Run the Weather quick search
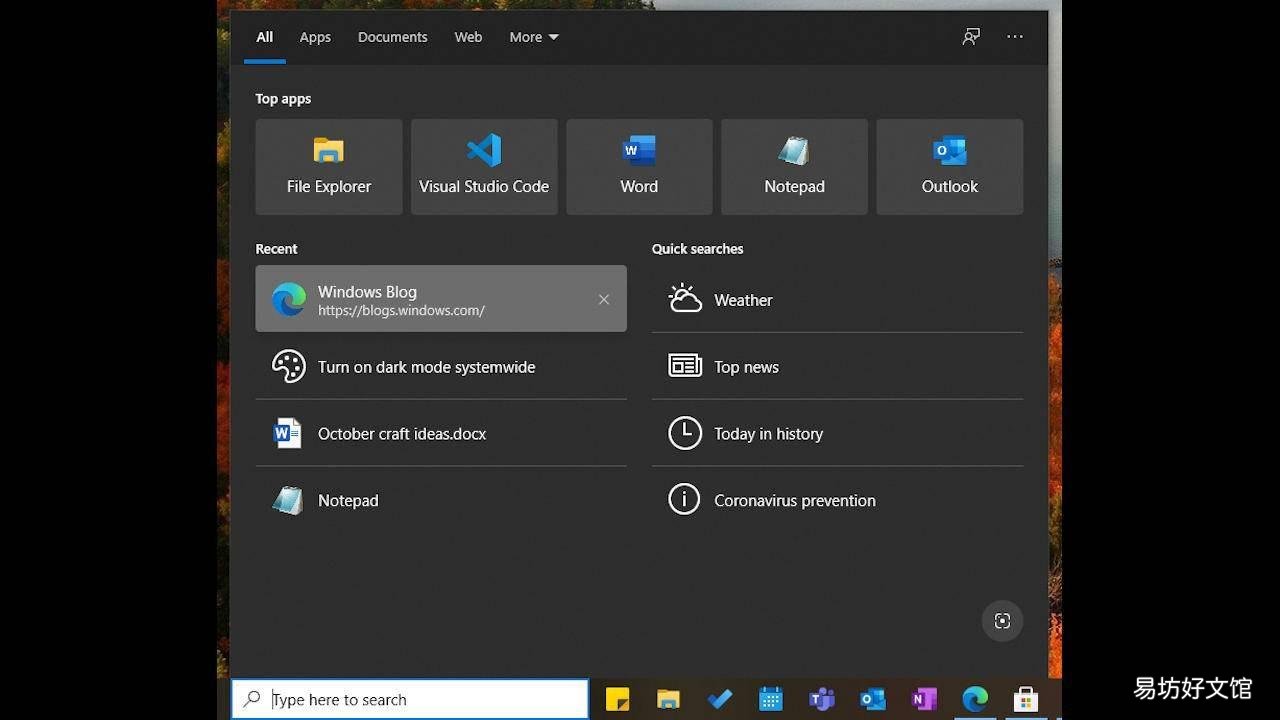The width and height of the screenshot is (1280, 720). point(838,299)
